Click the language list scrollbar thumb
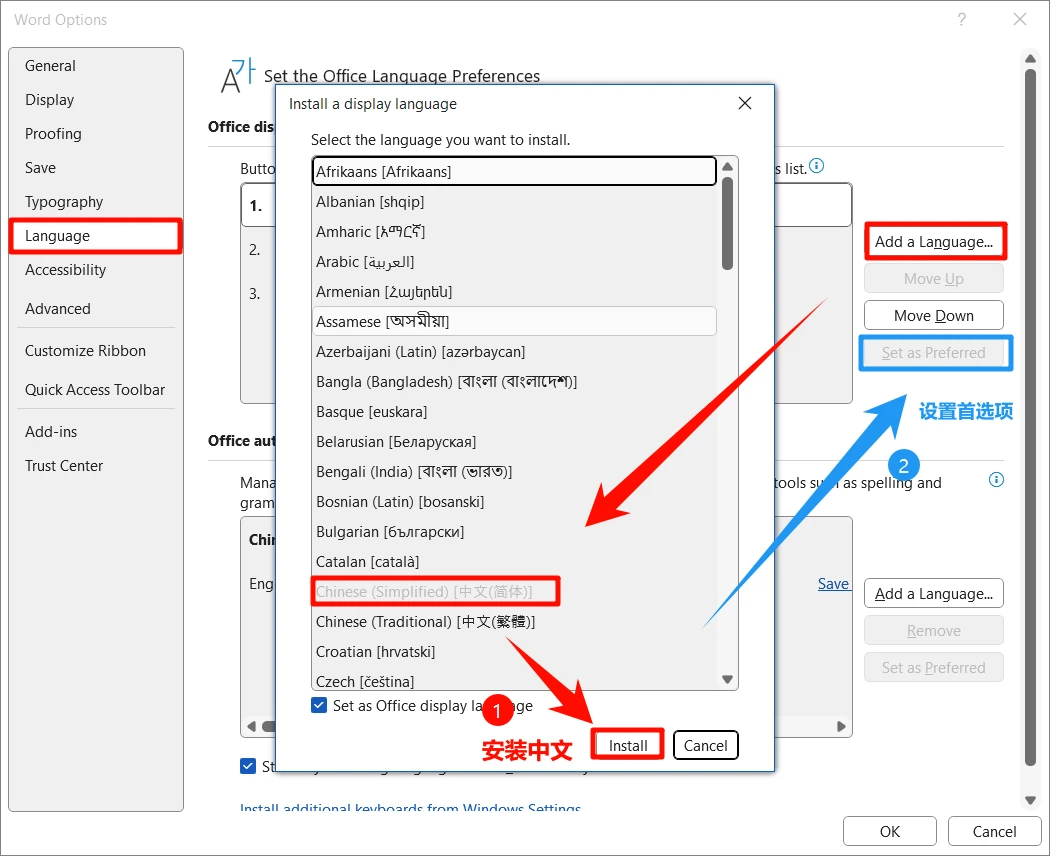 (727, 223)
